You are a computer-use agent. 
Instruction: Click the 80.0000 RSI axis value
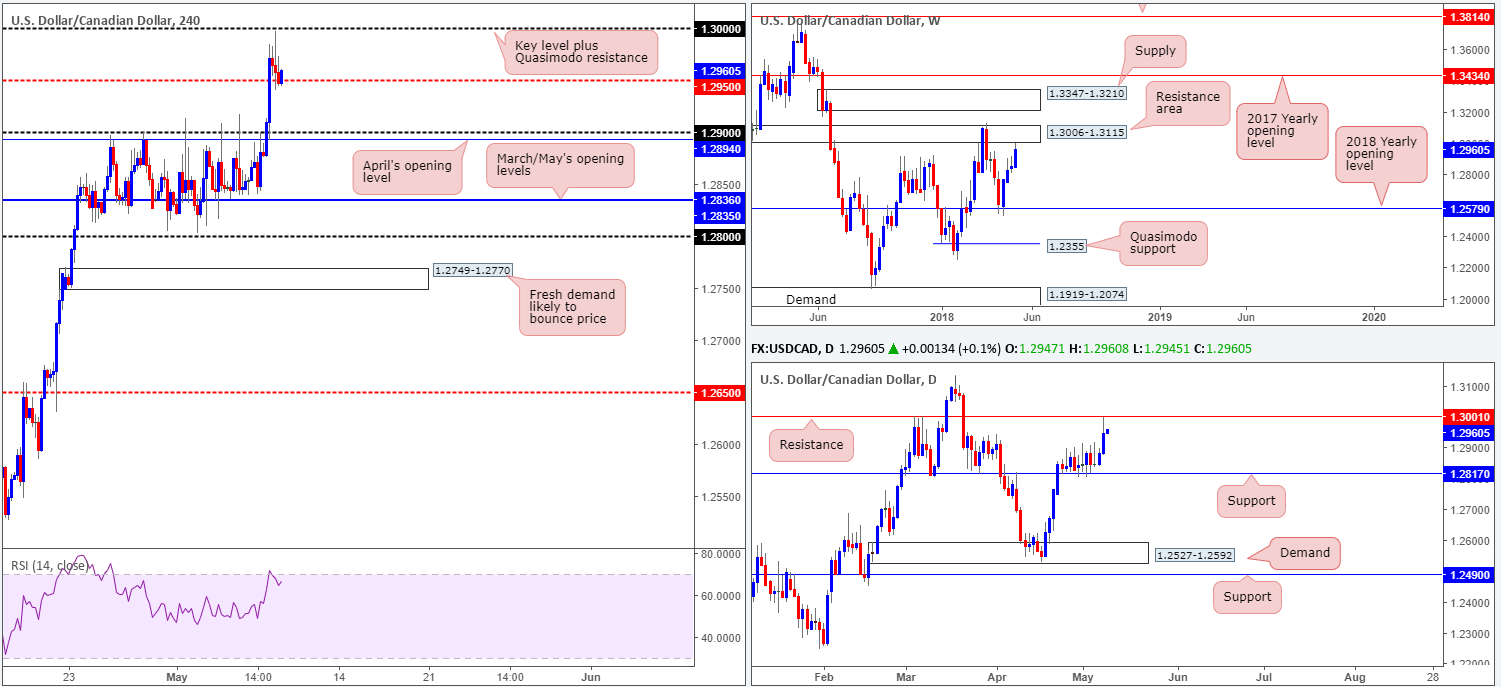click(722, 553)
